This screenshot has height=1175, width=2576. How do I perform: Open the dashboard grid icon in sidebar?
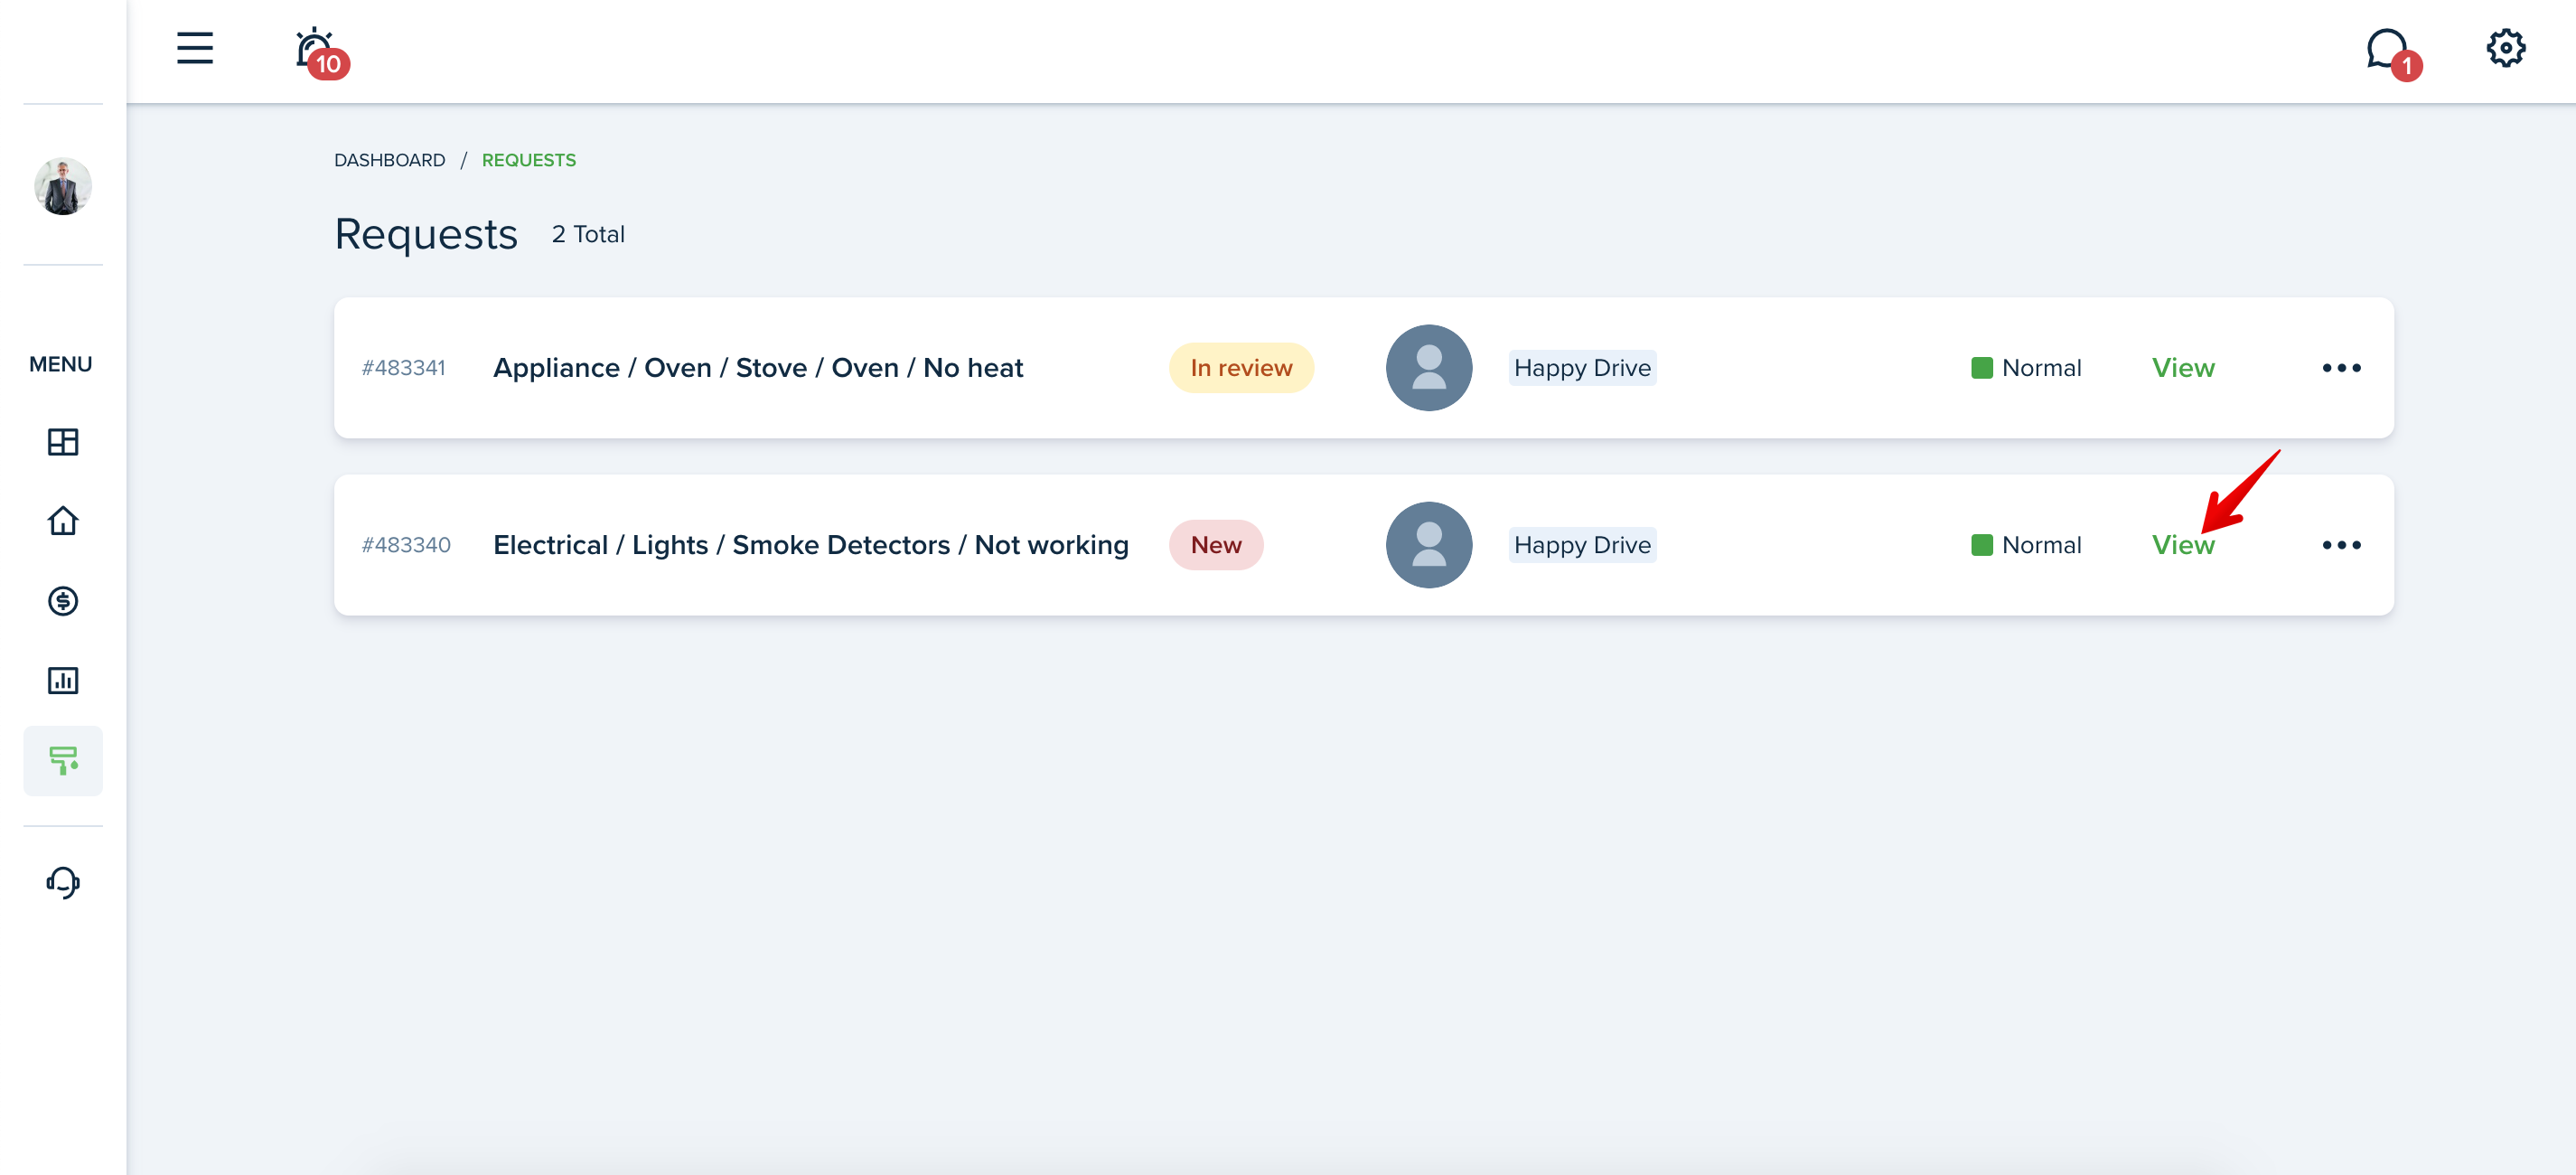pyautogui.click(x=63, y=442)
